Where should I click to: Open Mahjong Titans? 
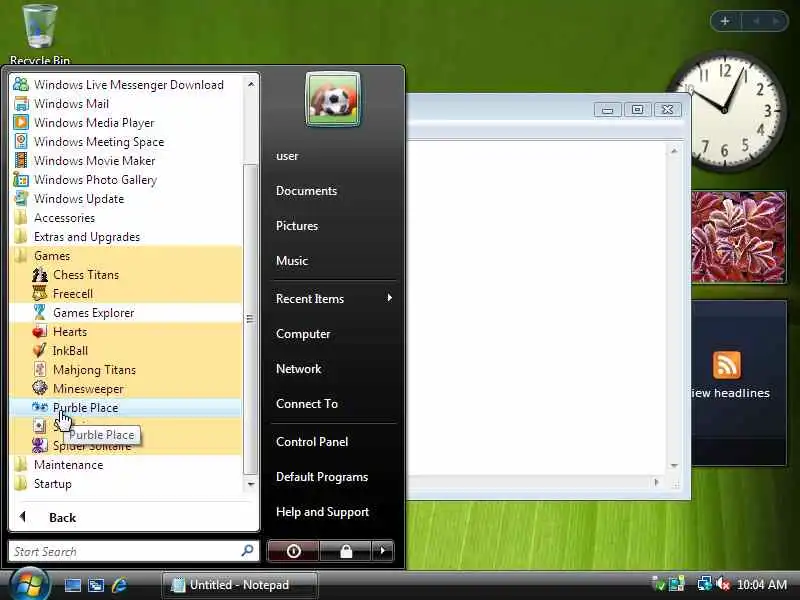coord(126,369)
